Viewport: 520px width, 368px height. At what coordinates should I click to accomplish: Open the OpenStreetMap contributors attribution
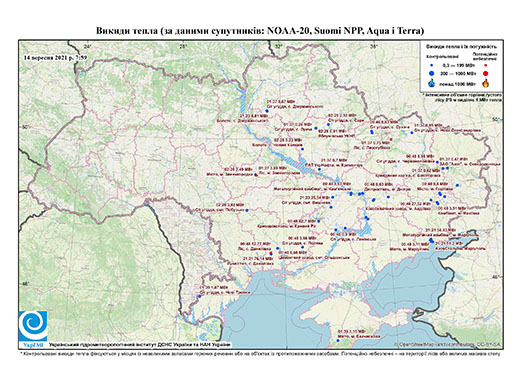447,344
